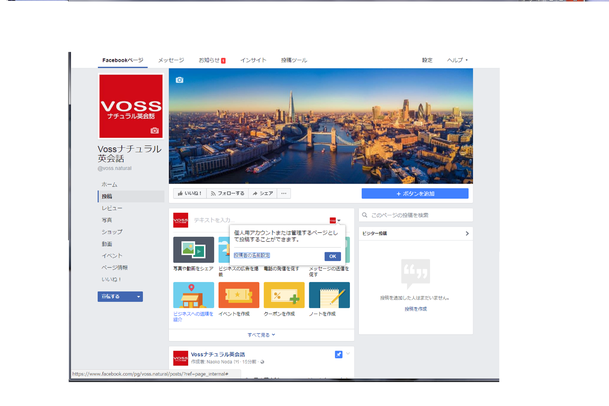609x406 pixels.
Task: Click the search this page's posts field
Action: pos(416,215)
